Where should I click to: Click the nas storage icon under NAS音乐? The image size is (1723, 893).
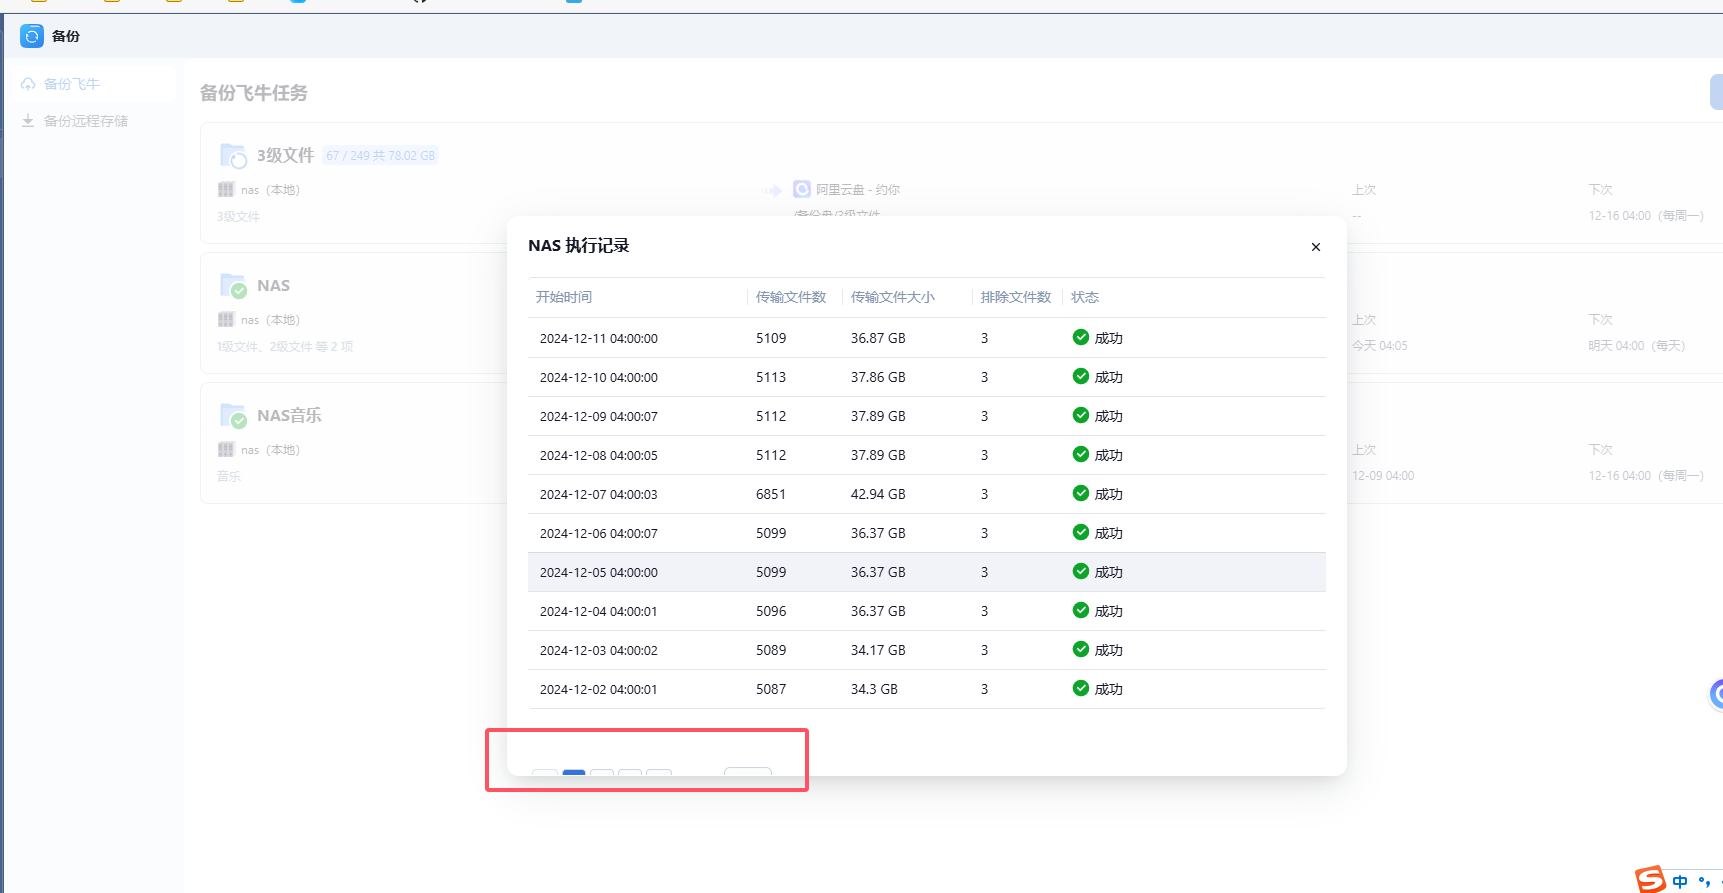pos(226,449)
